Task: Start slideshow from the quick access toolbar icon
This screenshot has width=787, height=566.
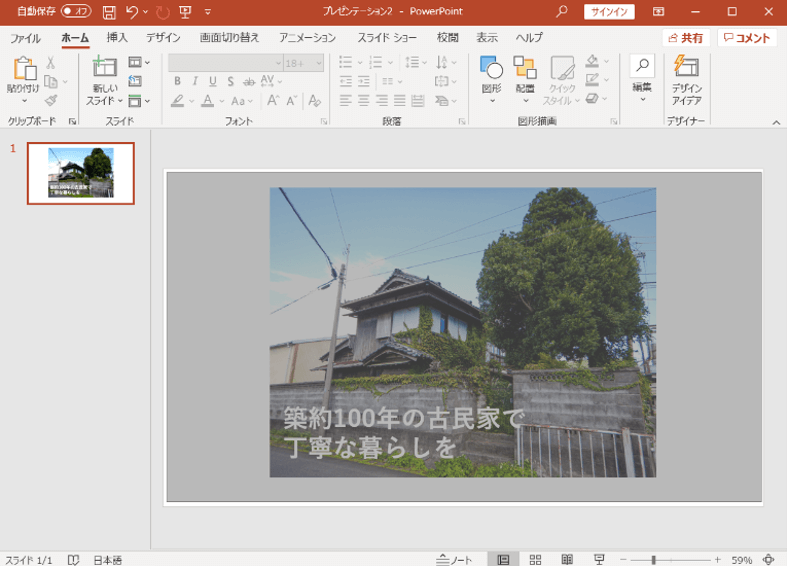Action: tap(185, 12)
